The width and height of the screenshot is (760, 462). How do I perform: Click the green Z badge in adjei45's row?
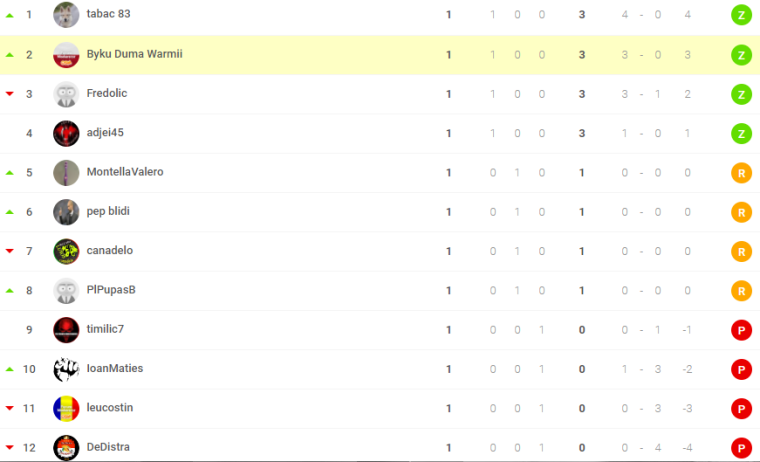click(x=741, y=134)
